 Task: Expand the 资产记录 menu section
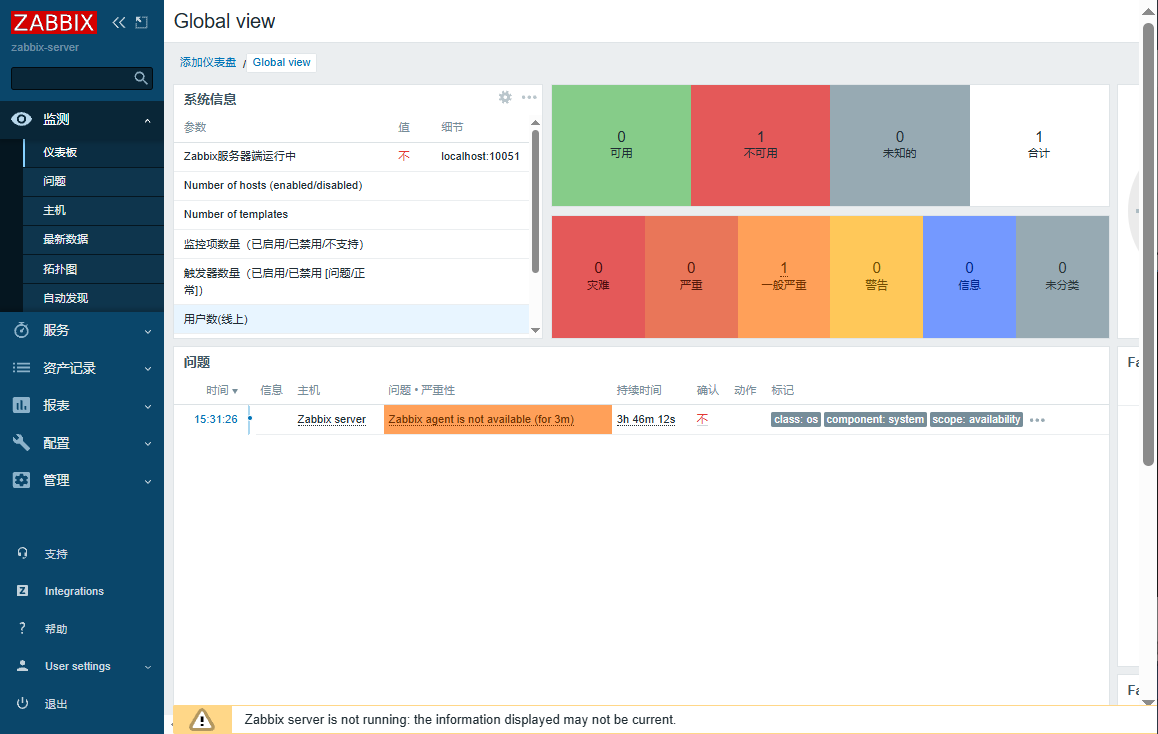point(148,368)
